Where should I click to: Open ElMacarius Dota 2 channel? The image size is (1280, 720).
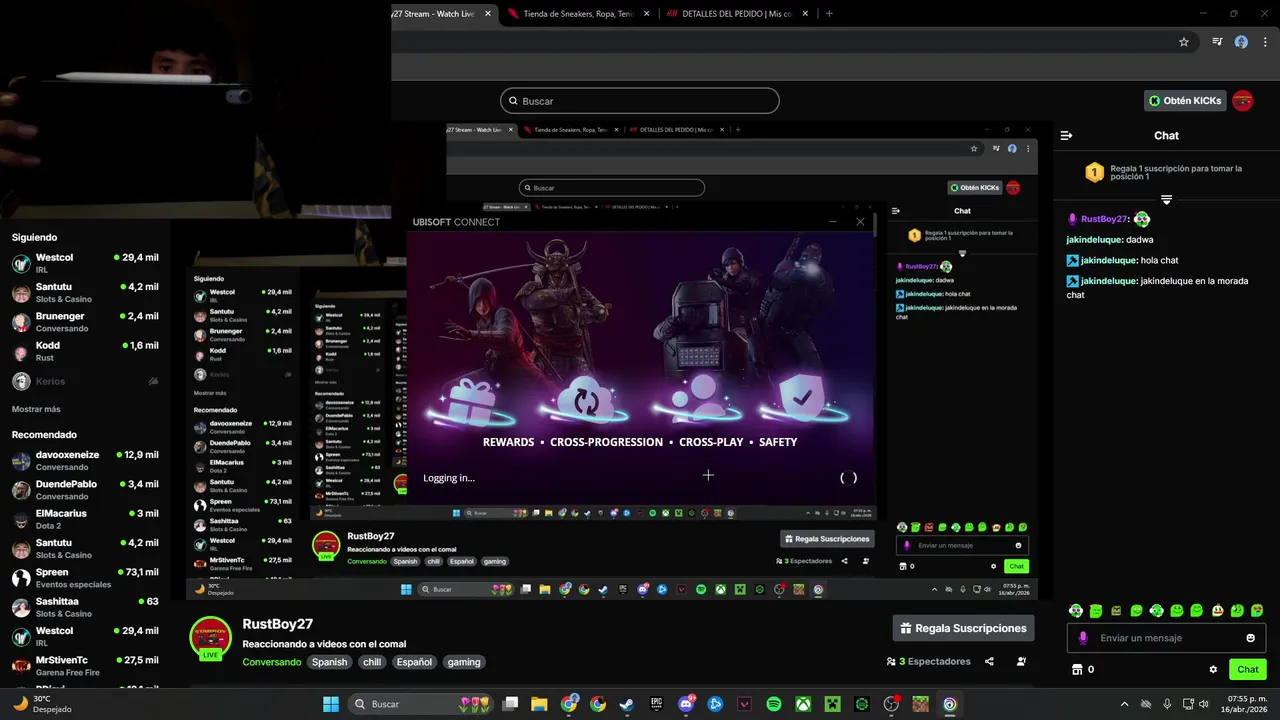[x=85, y=519]
